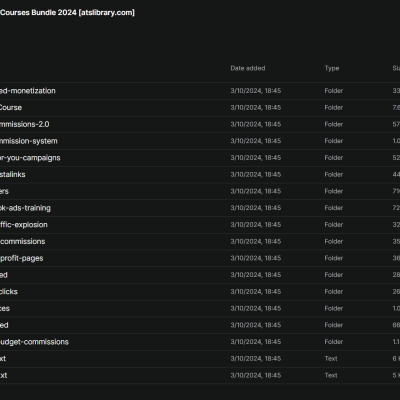Open the folder ending in stalinks
Screen dimensions: 400x400
pyautogui.click(x=13, y=174)
